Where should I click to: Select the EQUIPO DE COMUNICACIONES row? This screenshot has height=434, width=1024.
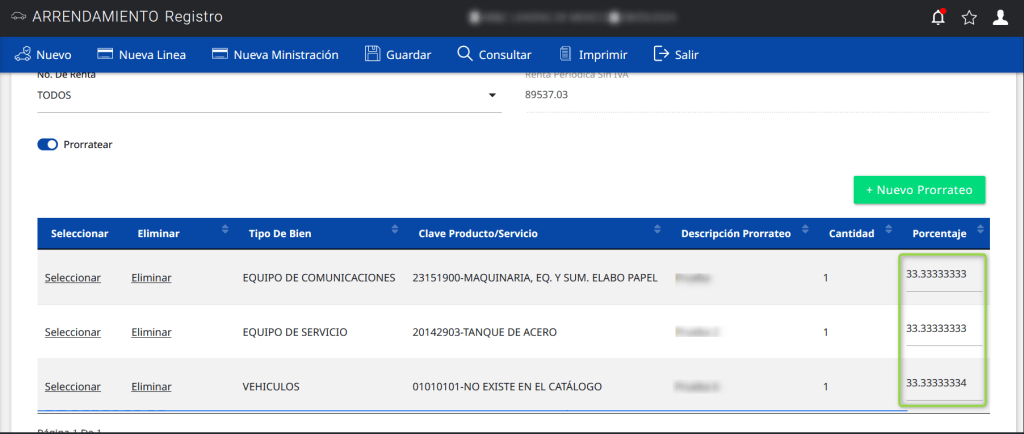click(73, 278)
